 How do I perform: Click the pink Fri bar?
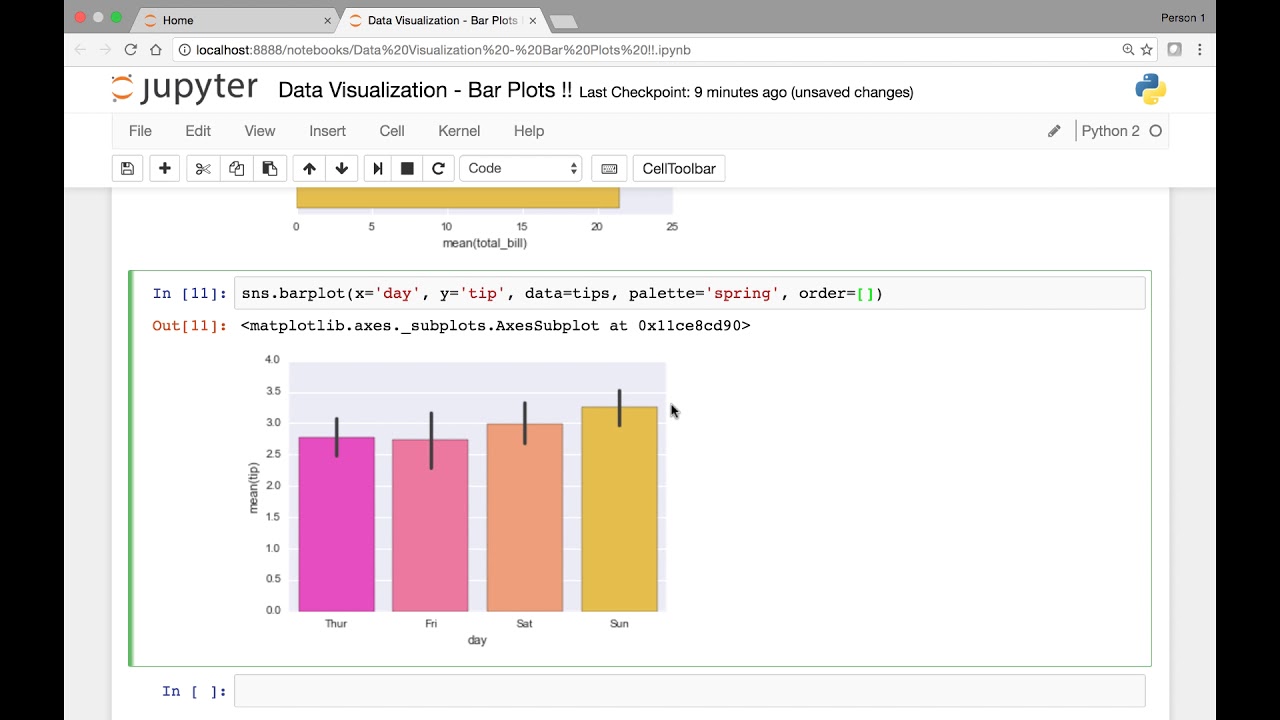pyautogui.click(x=431, y=525)
